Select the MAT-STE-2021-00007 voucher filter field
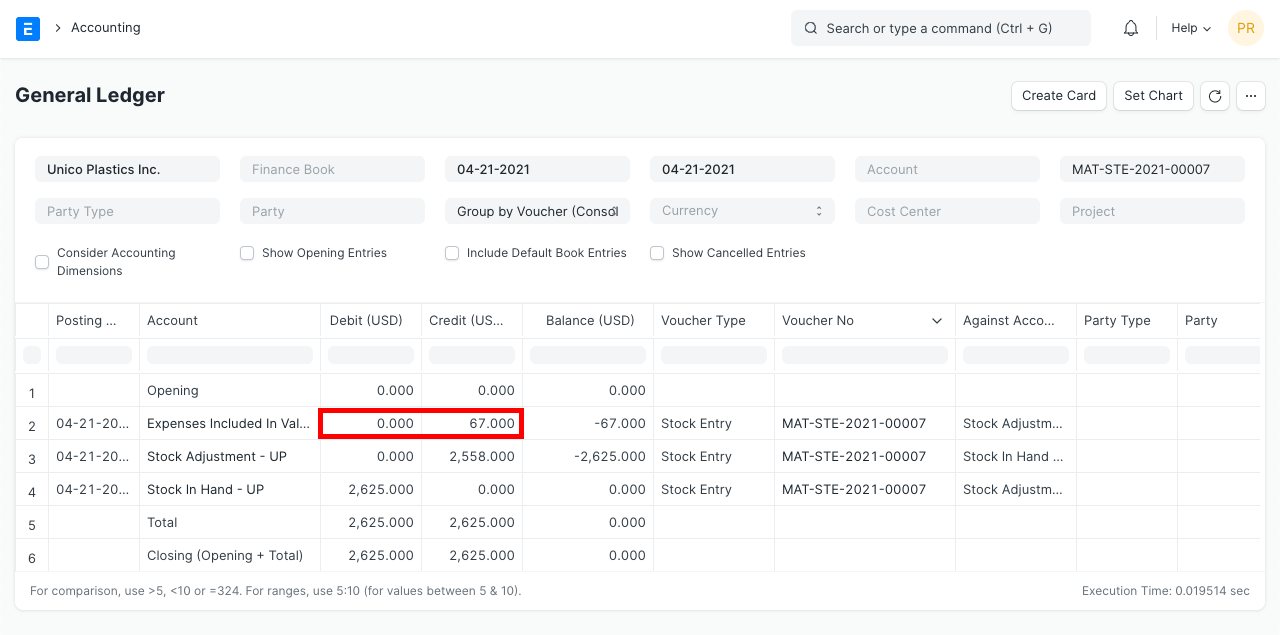Screen dimensions: 1280x635 tap(1151, 168)
